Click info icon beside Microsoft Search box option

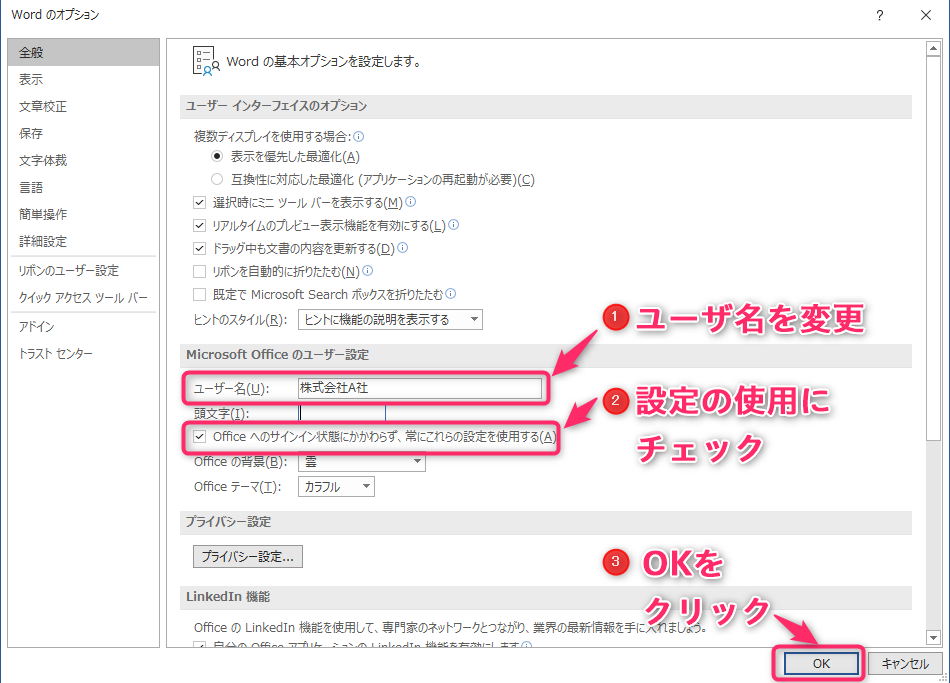450,294
